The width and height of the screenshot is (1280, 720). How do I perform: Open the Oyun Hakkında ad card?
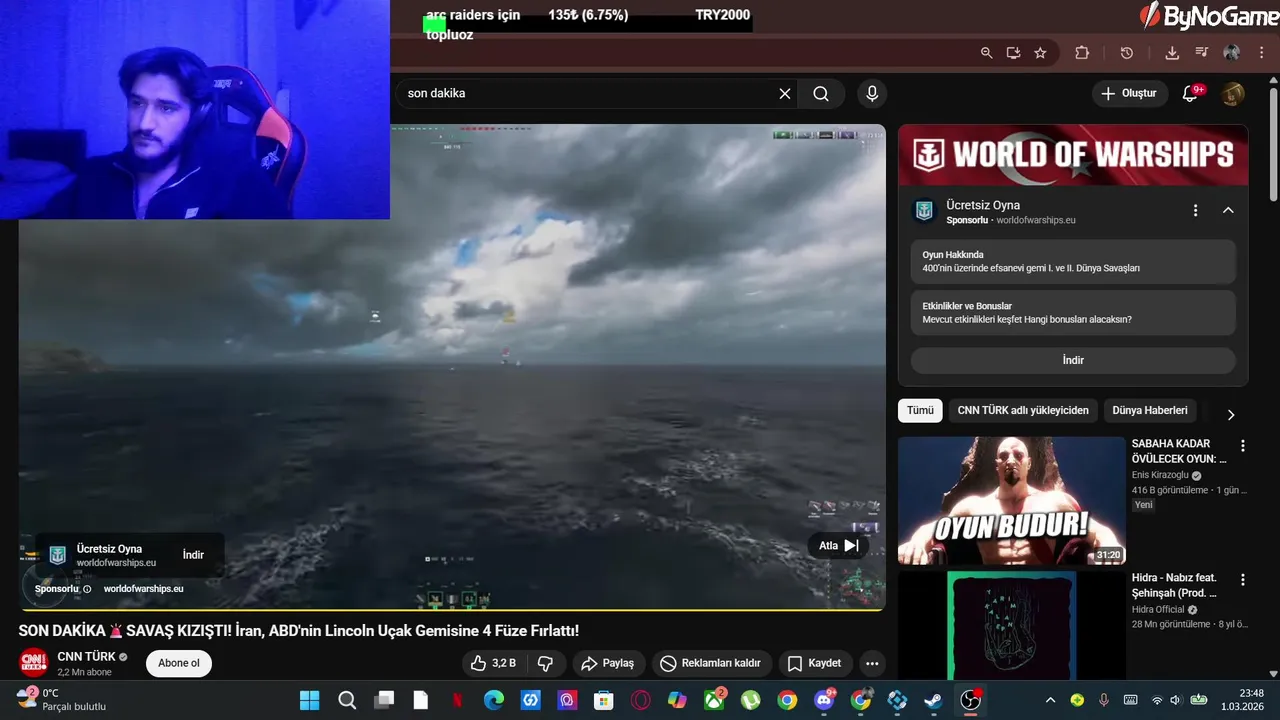click(1073, 262)
